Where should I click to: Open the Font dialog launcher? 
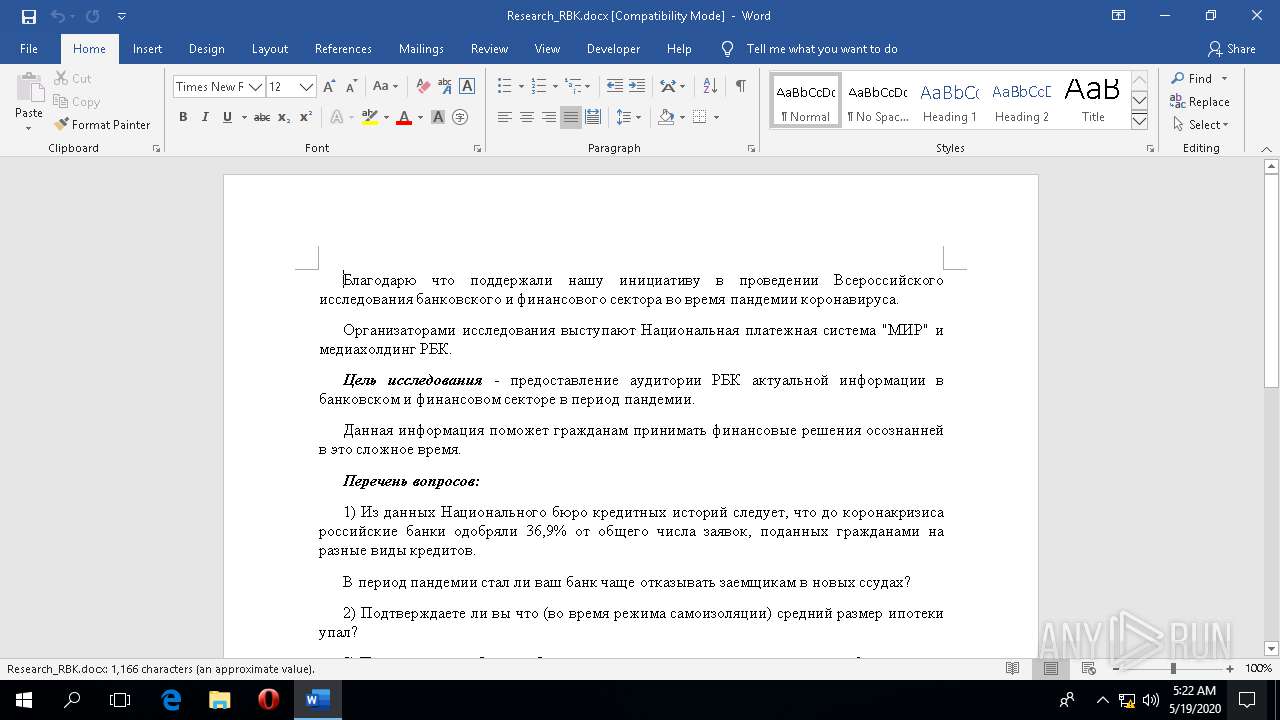coord(476,149)
